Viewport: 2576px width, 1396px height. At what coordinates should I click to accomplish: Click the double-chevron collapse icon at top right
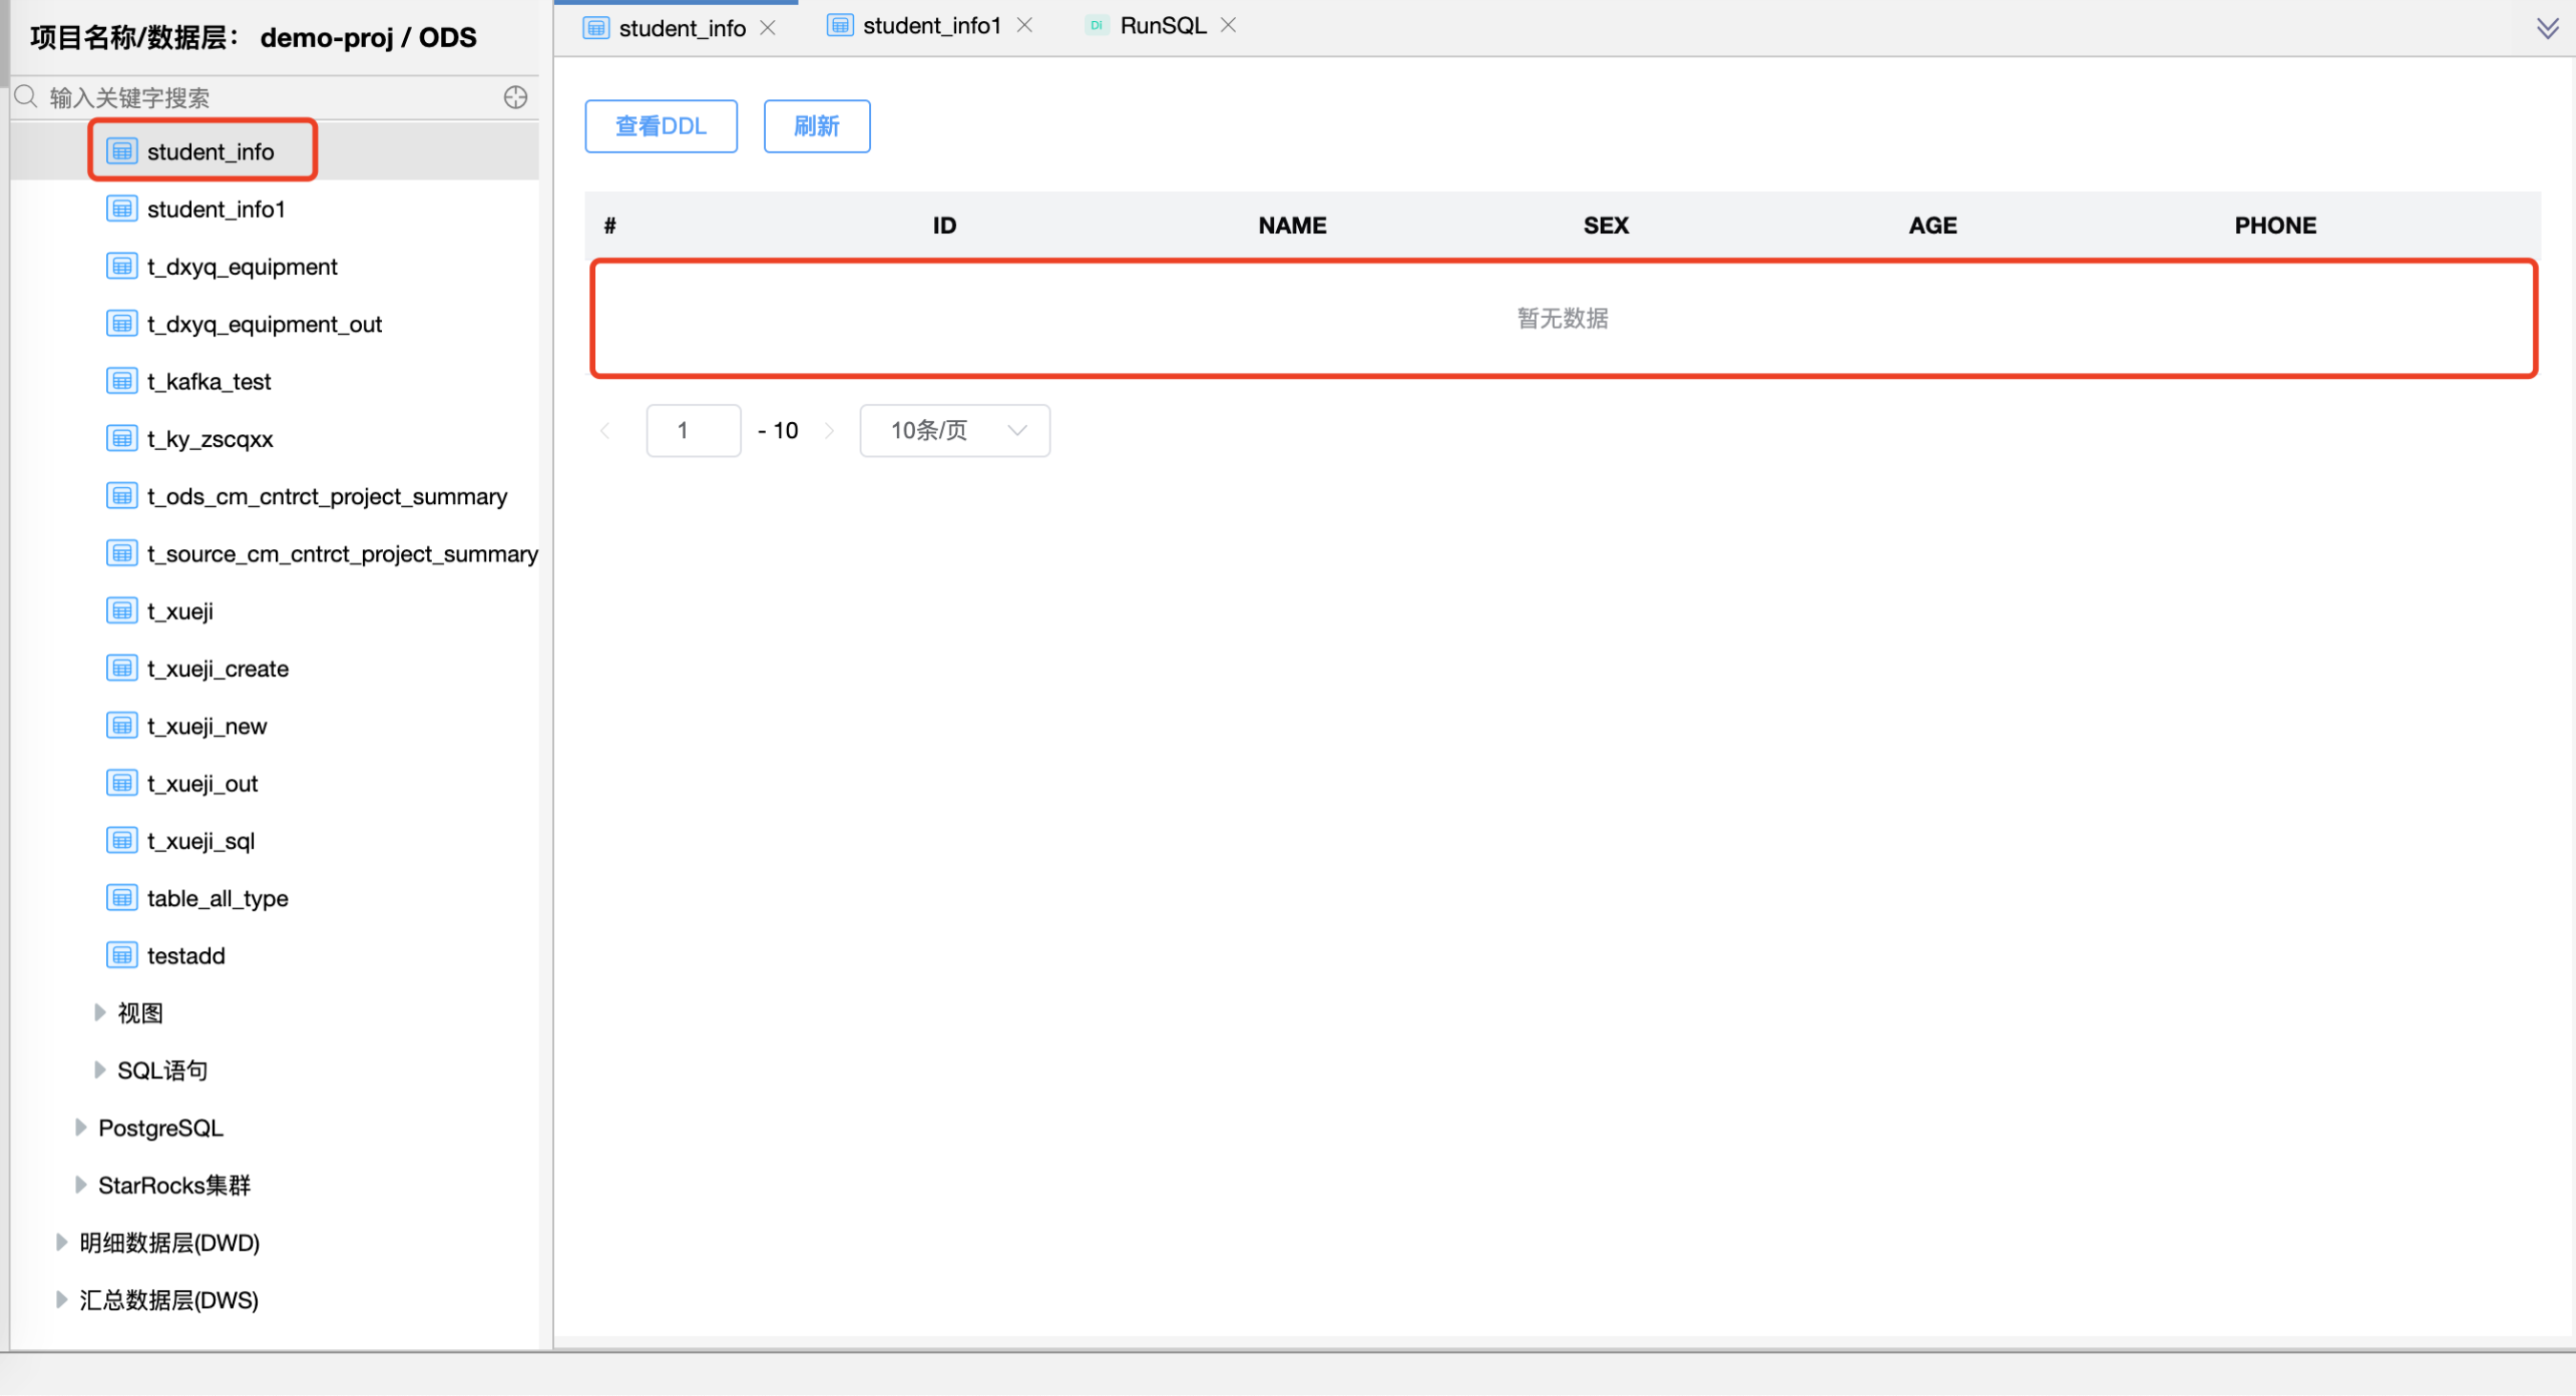click(x=2546, y=27)
